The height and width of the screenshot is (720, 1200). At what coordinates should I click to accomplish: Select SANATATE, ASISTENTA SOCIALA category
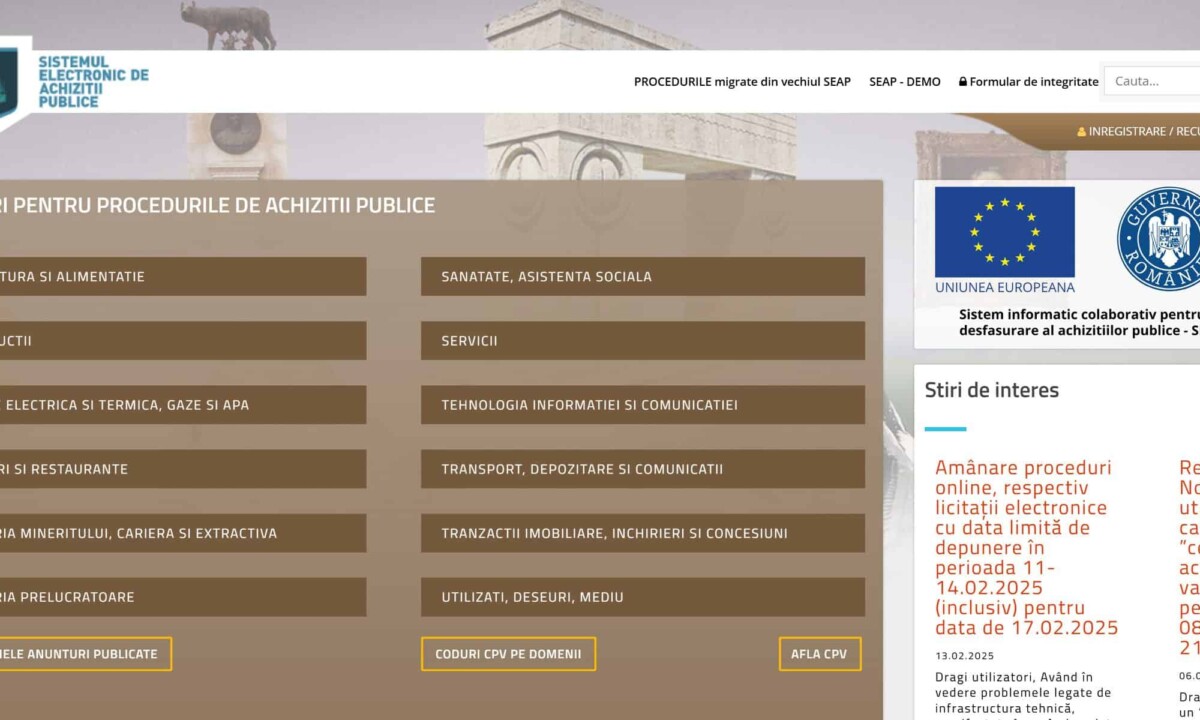coord(642,277)
